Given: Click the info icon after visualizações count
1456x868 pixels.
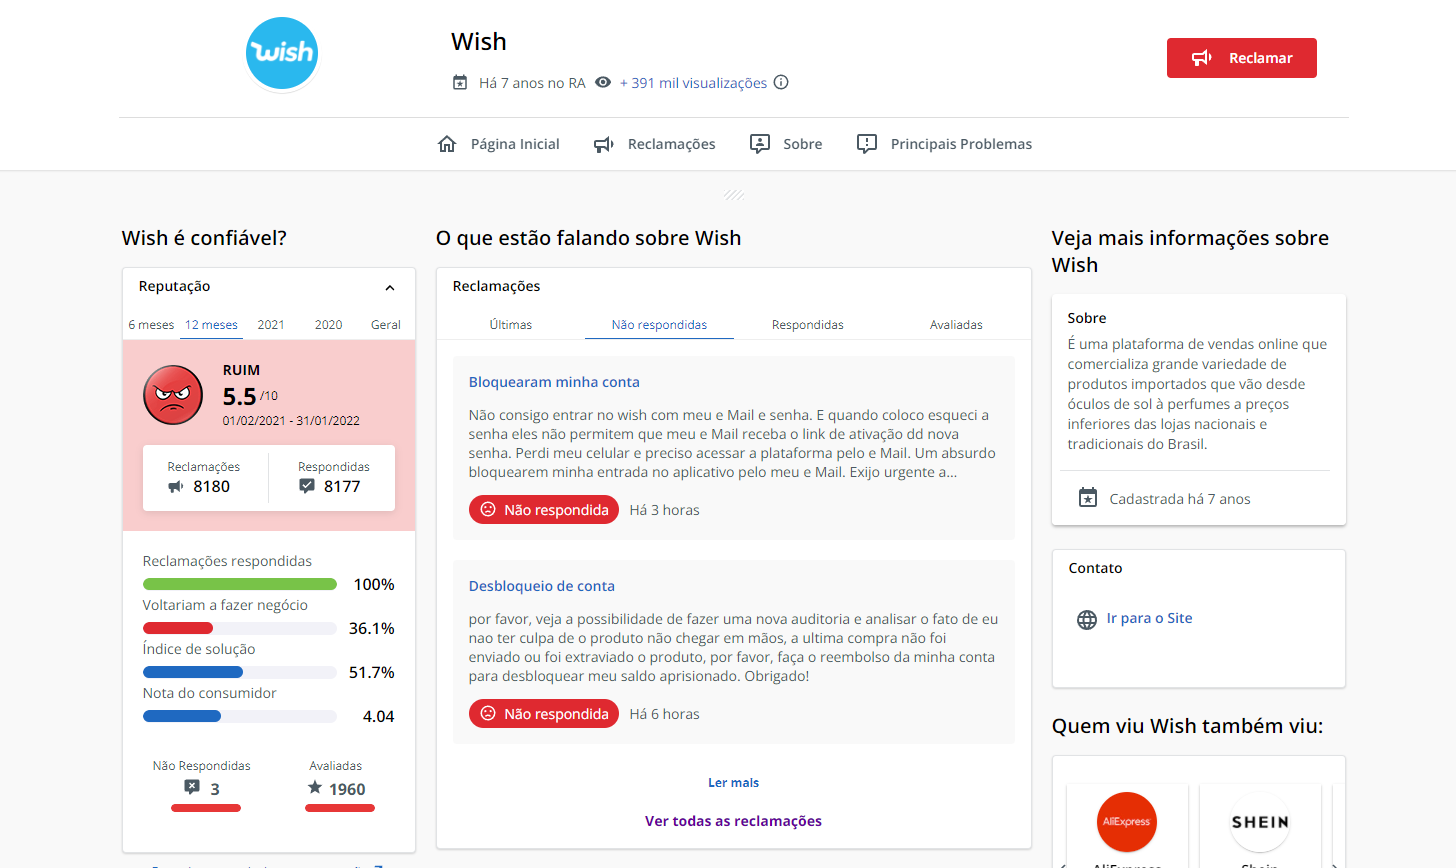Looking at the screenshot, I should click(781, 83).
